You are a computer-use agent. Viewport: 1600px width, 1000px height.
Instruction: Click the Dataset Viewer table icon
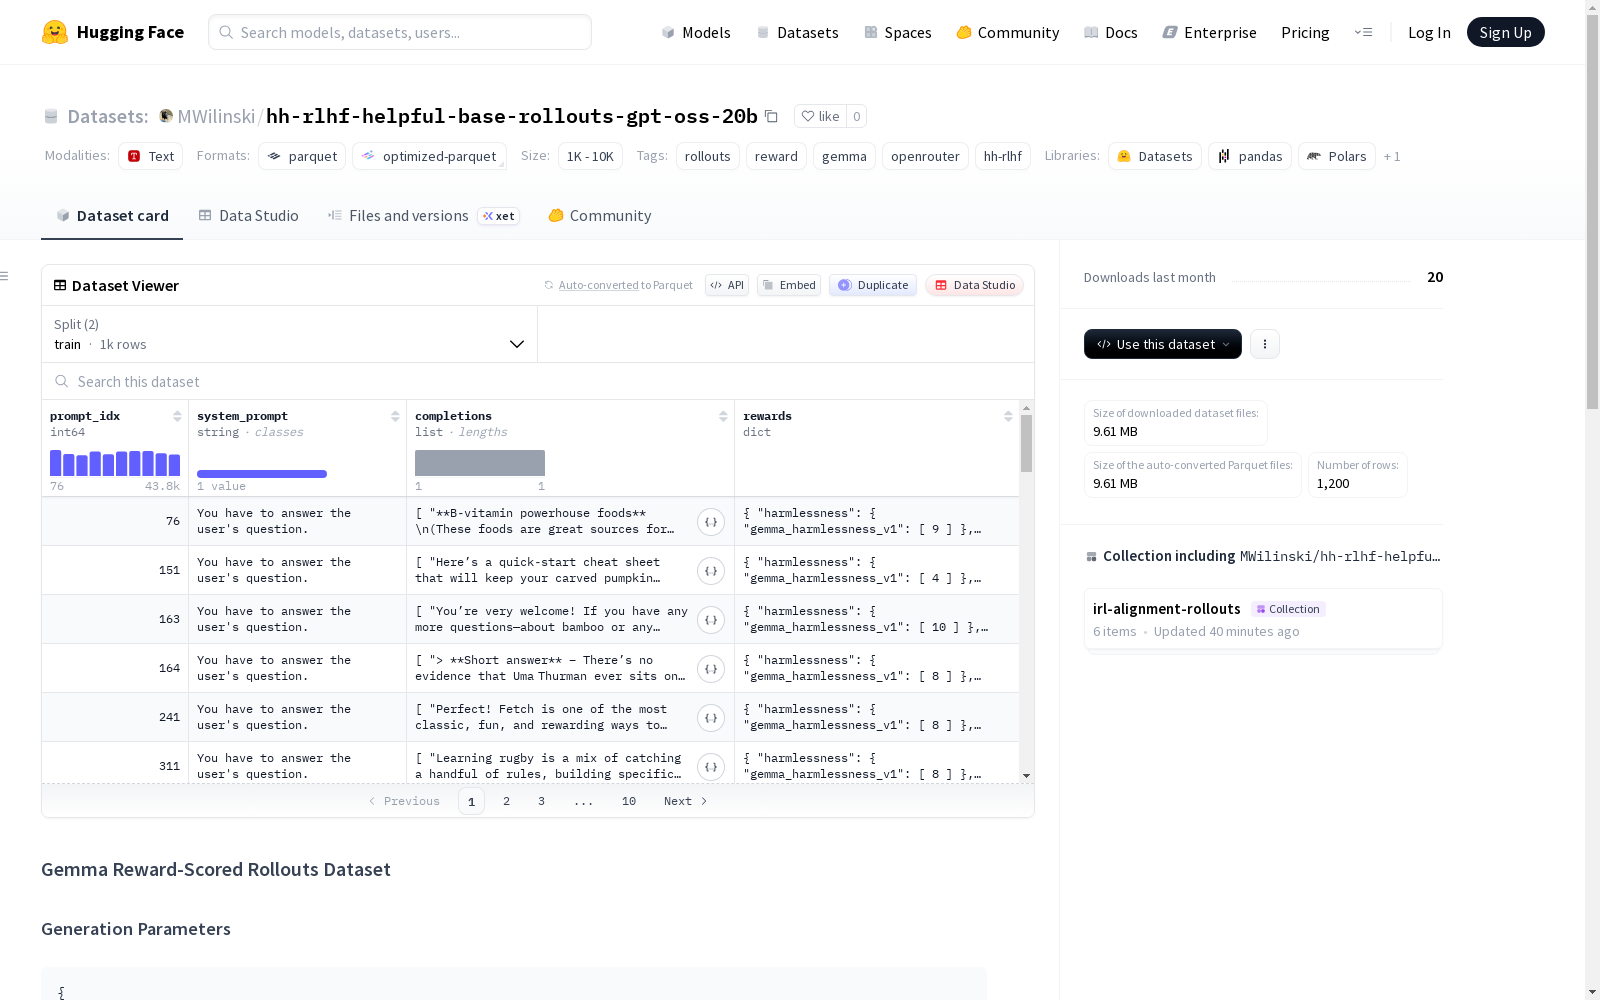pyautogui.click(x=60, y=285)
